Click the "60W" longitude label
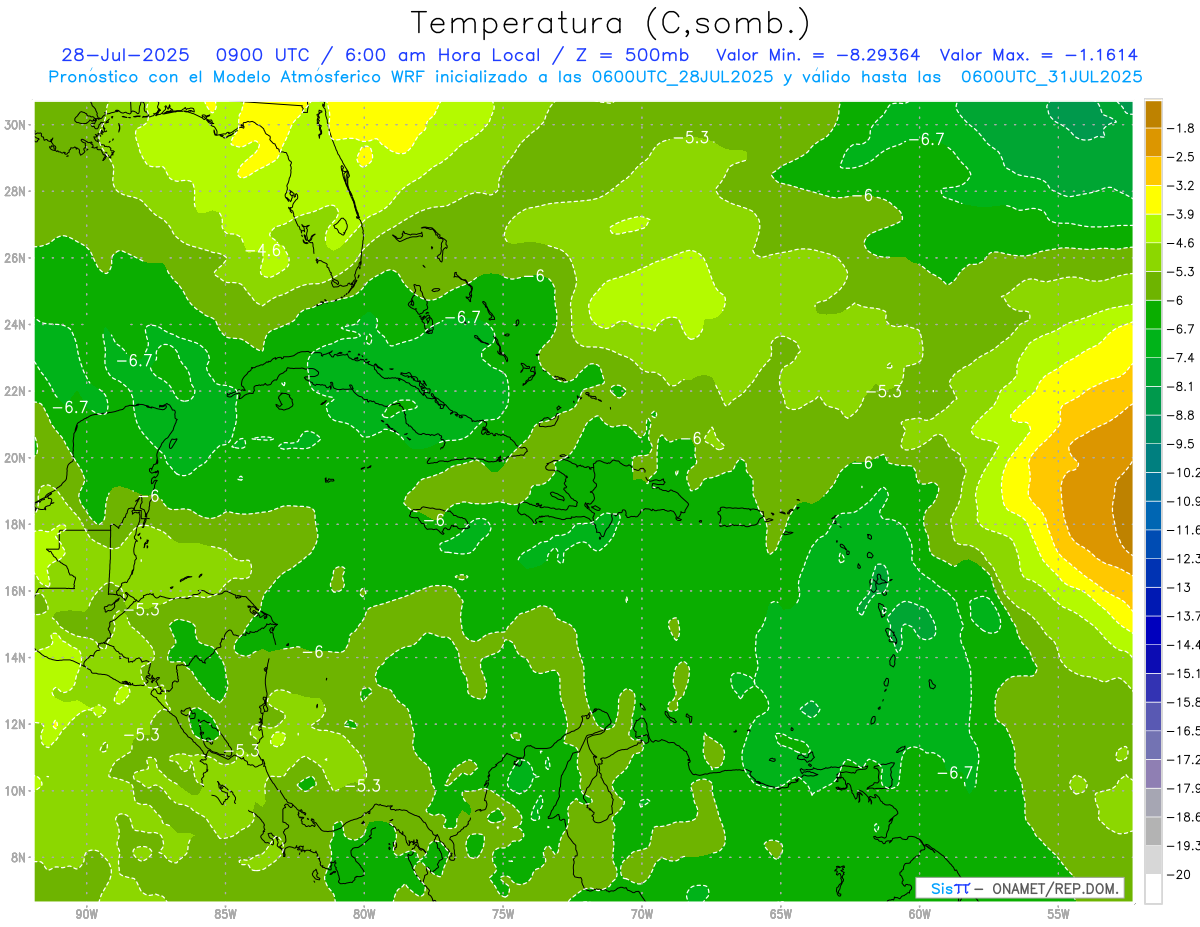 tap(920, 914)
